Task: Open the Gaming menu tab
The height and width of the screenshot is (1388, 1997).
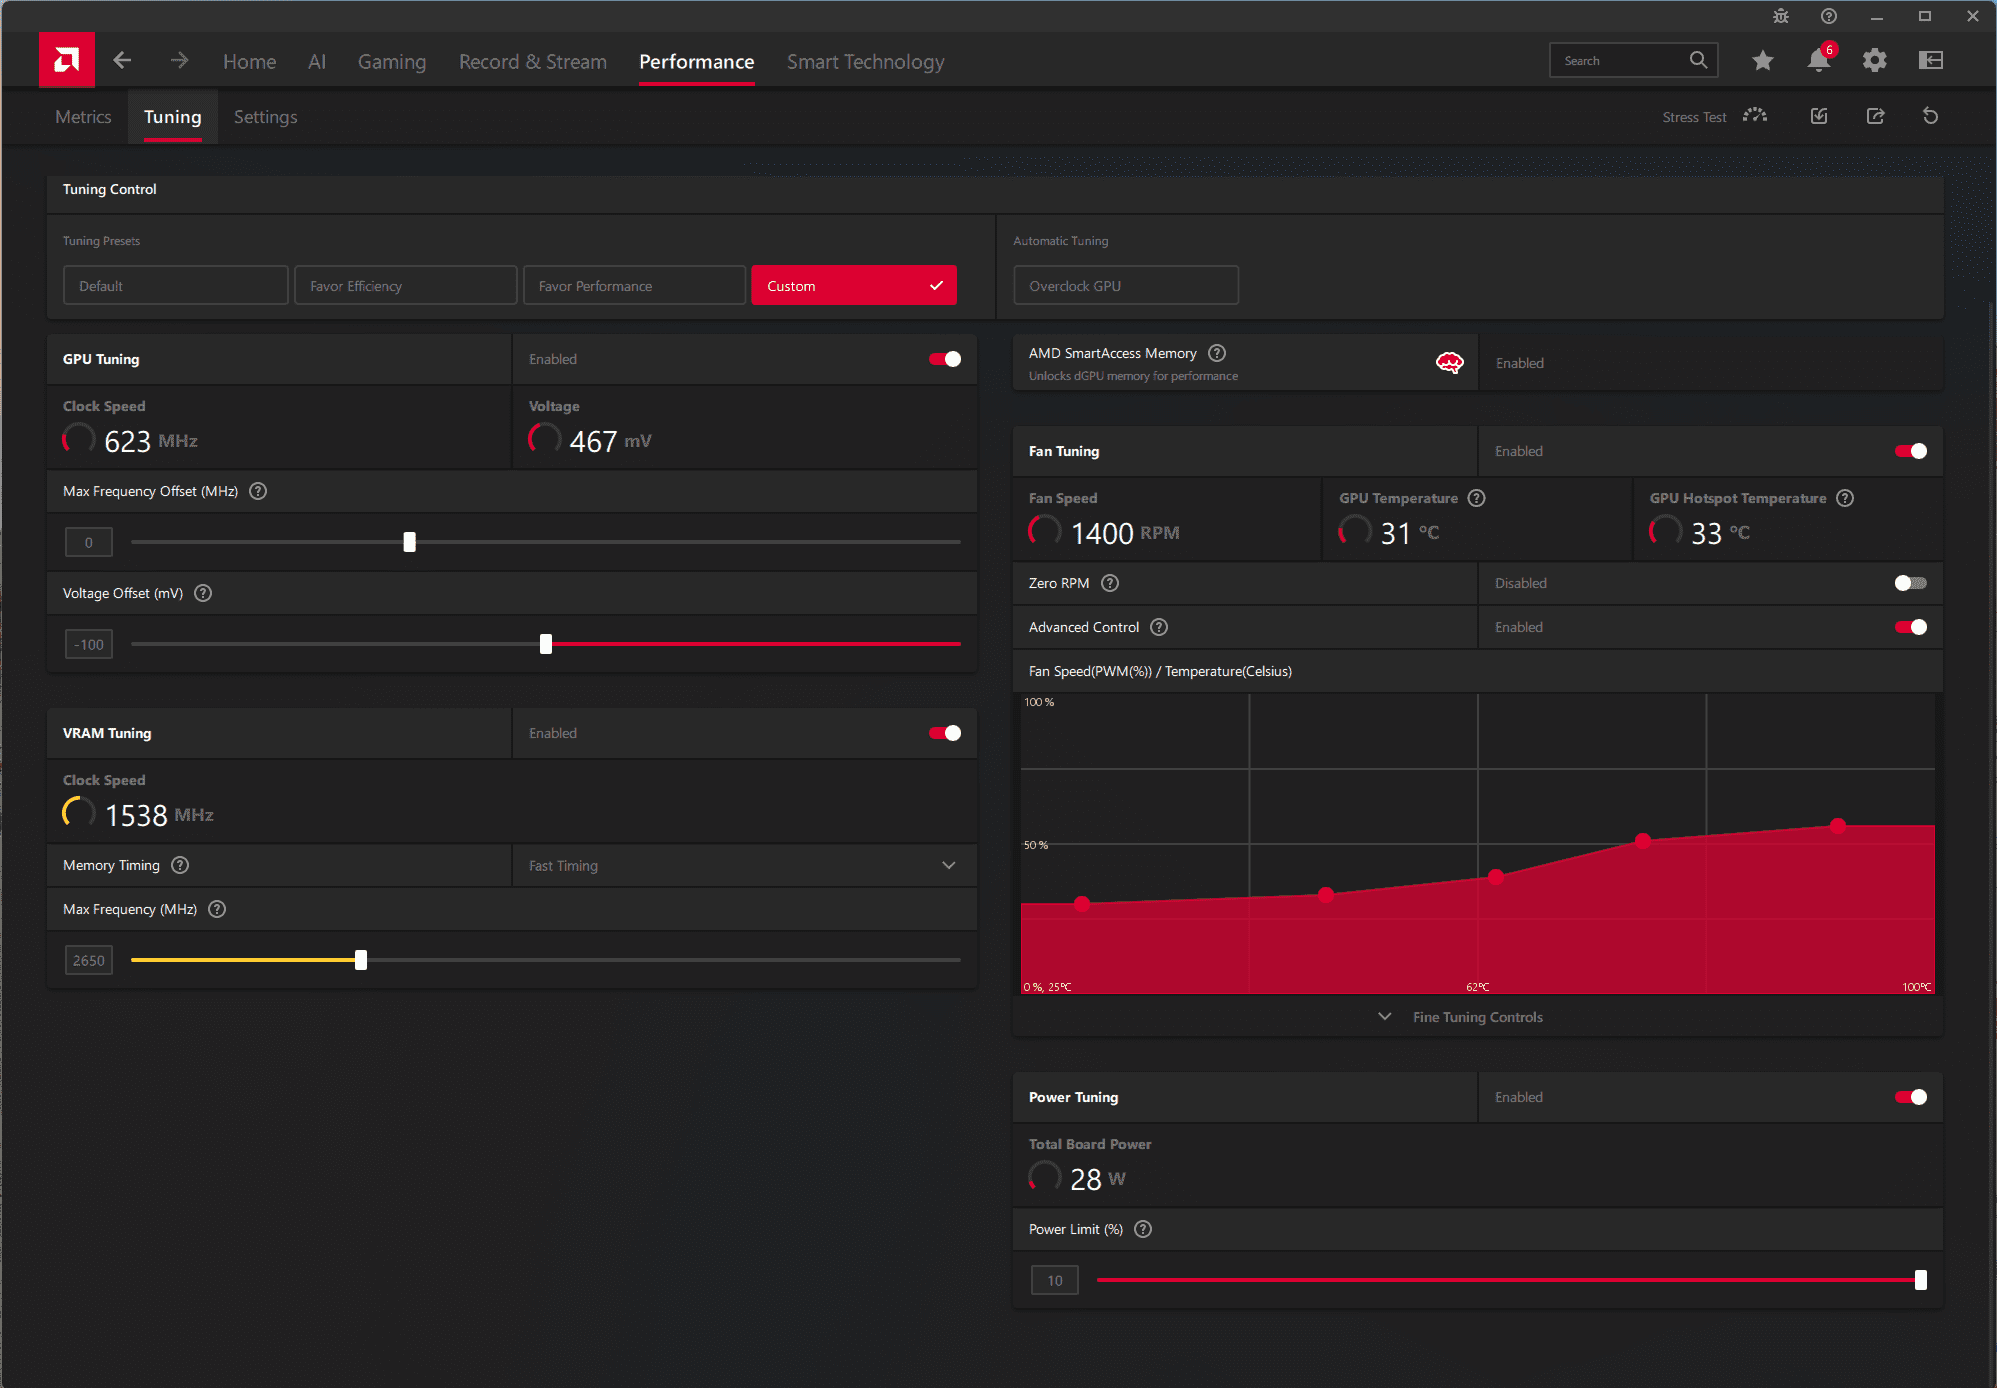Action: [392, 62]
